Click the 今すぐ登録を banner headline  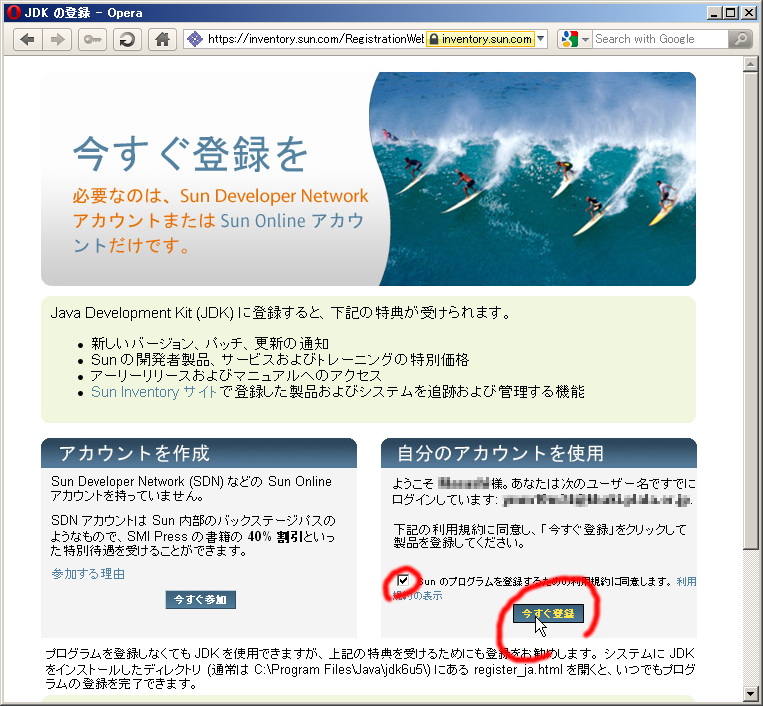(x=191, y=154)
